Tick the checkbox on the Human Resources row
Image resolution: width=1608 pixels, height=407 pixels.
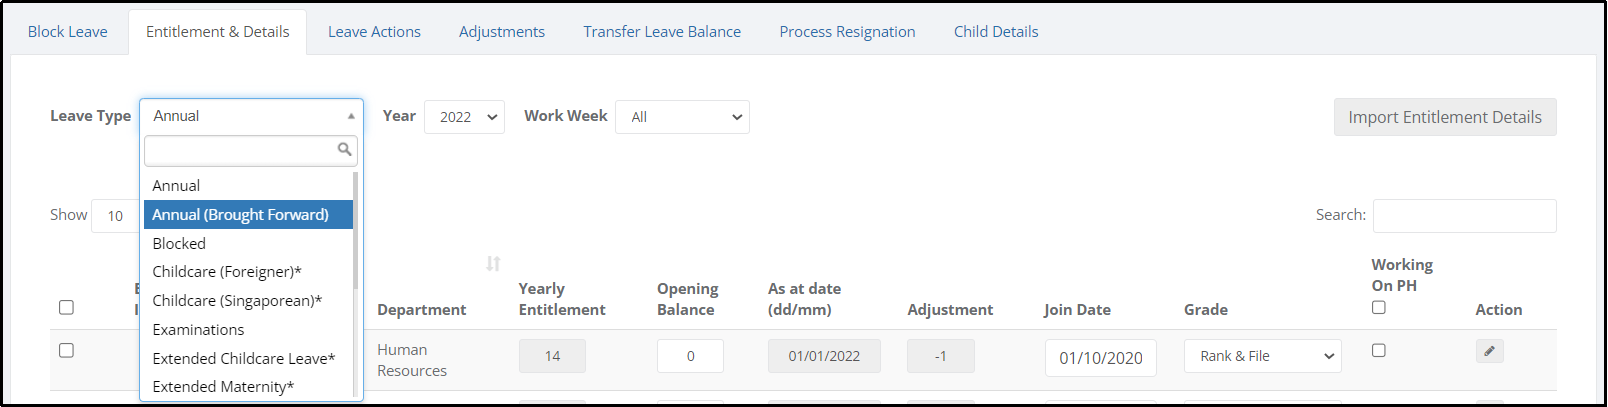click(66, 351)
